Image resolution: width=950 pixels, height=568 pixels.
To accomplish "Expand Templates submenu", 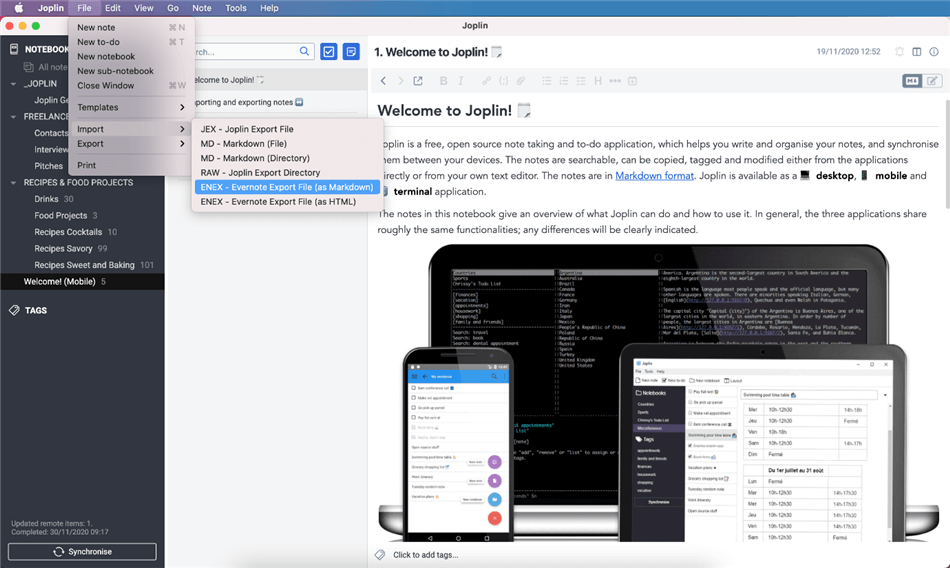I will coord(131,107).
